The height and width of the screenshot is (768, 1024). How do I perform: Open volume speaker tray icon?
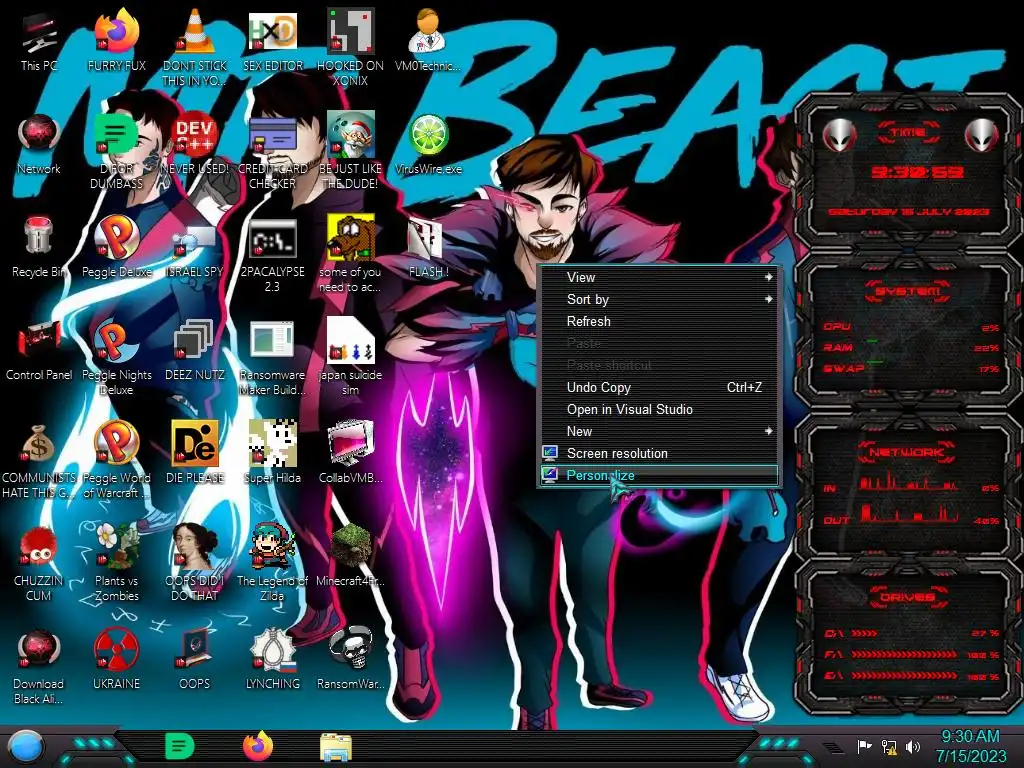913,746
